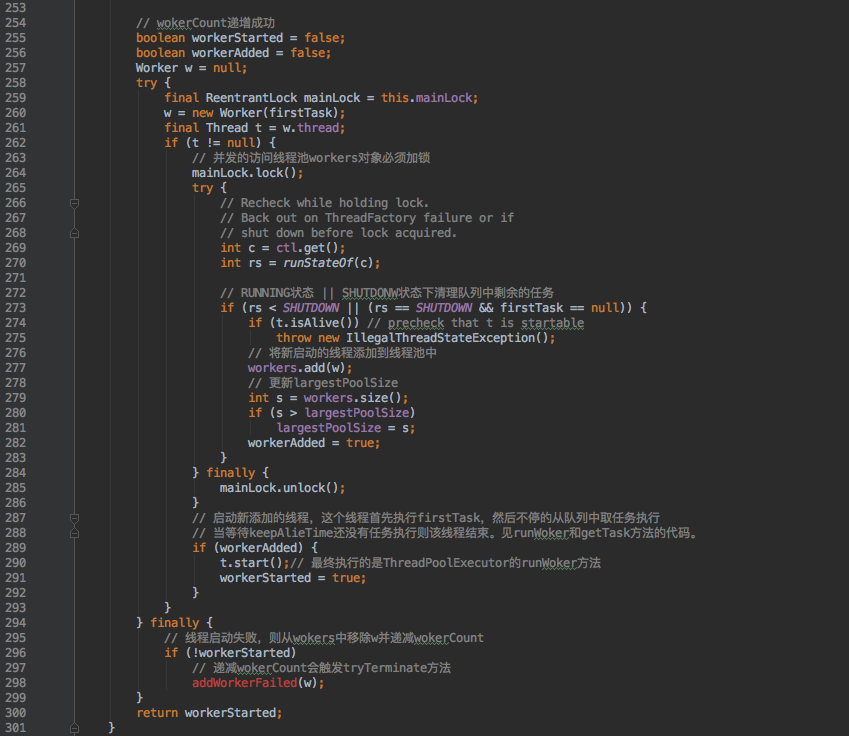Viewport: 849px width, 736px height.
Task: Click 'if (t != null)' condition
Action: (x=213, y=143)
